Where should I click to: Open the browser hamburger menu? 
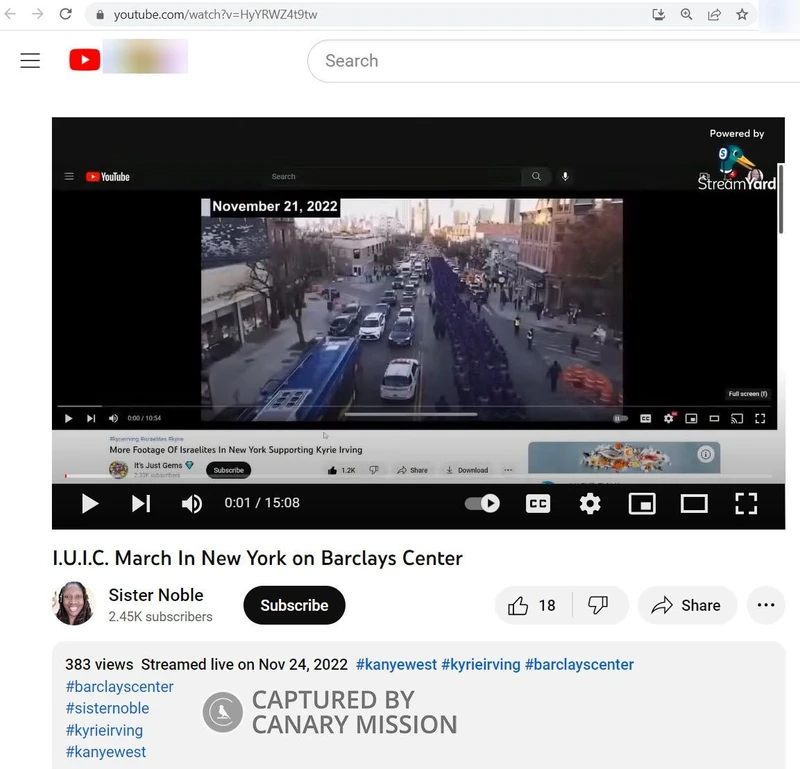(30, 60)
